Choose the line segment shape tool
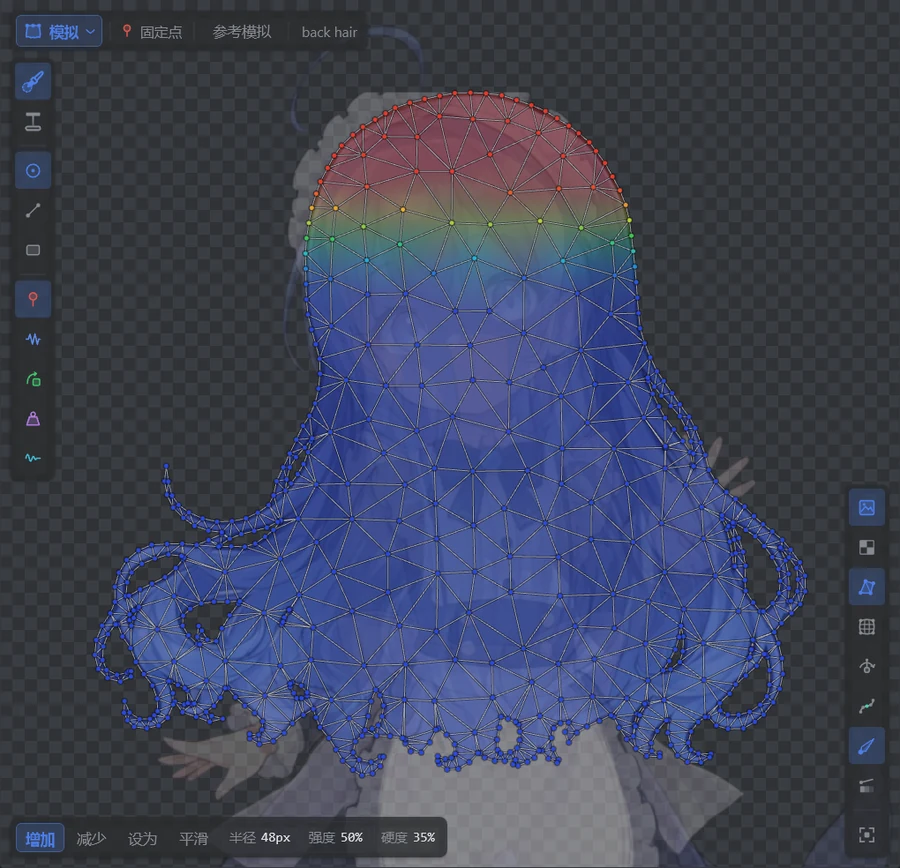The height and width of the screenshot is (868, 900). pos(33,210)
